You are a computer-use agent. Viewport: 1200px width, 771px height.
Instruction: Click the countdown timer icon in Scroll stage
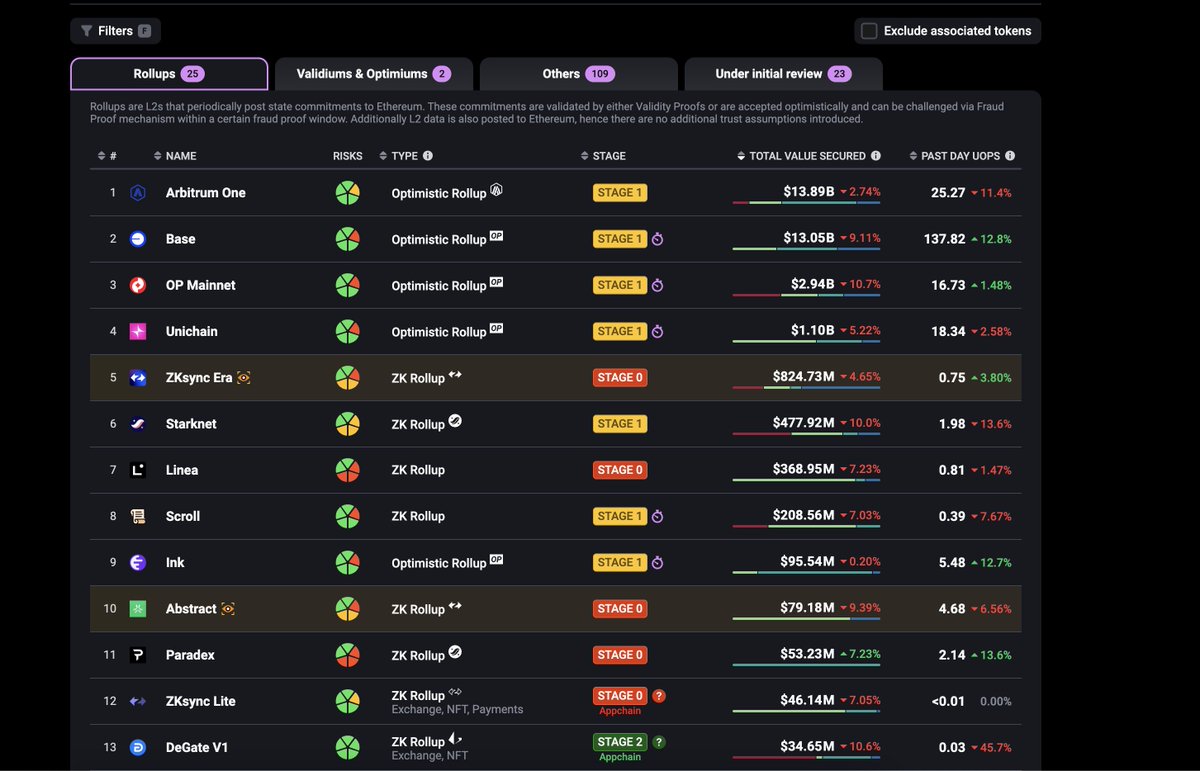pos(657,517)
